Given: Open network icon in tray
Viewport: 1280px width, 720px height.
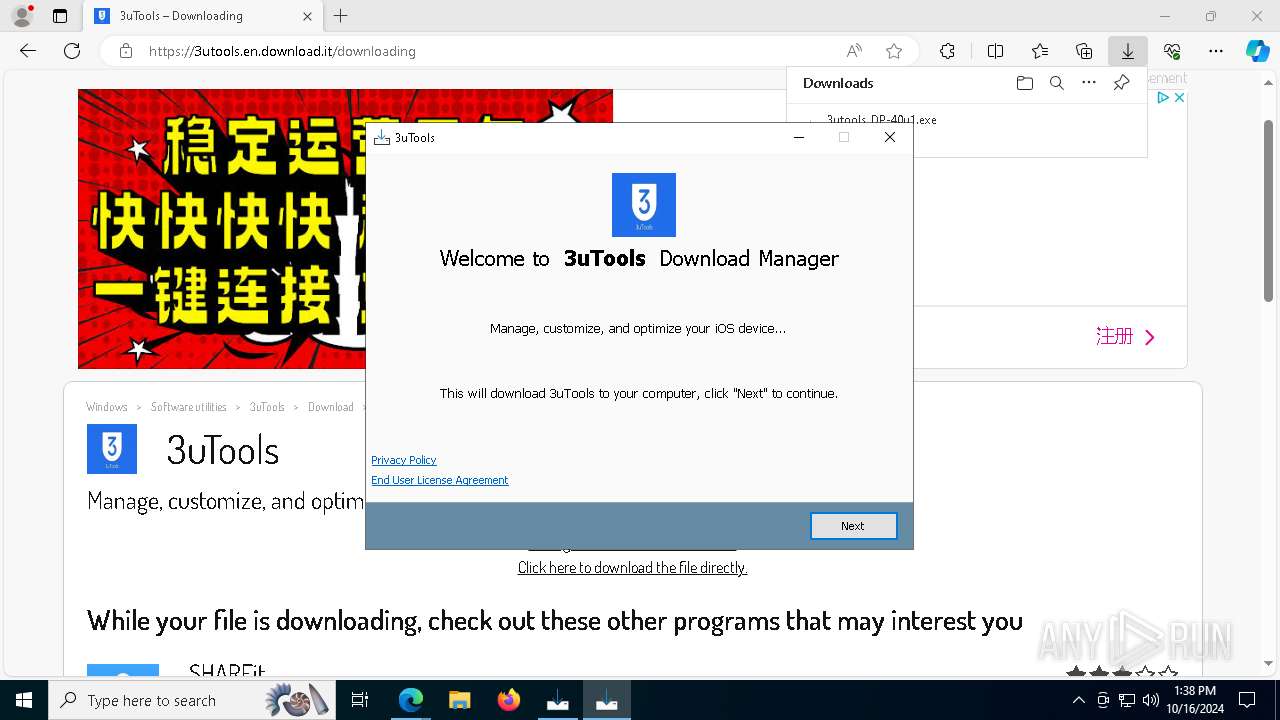Looking at the screenshot, I should coord(1127,700).
